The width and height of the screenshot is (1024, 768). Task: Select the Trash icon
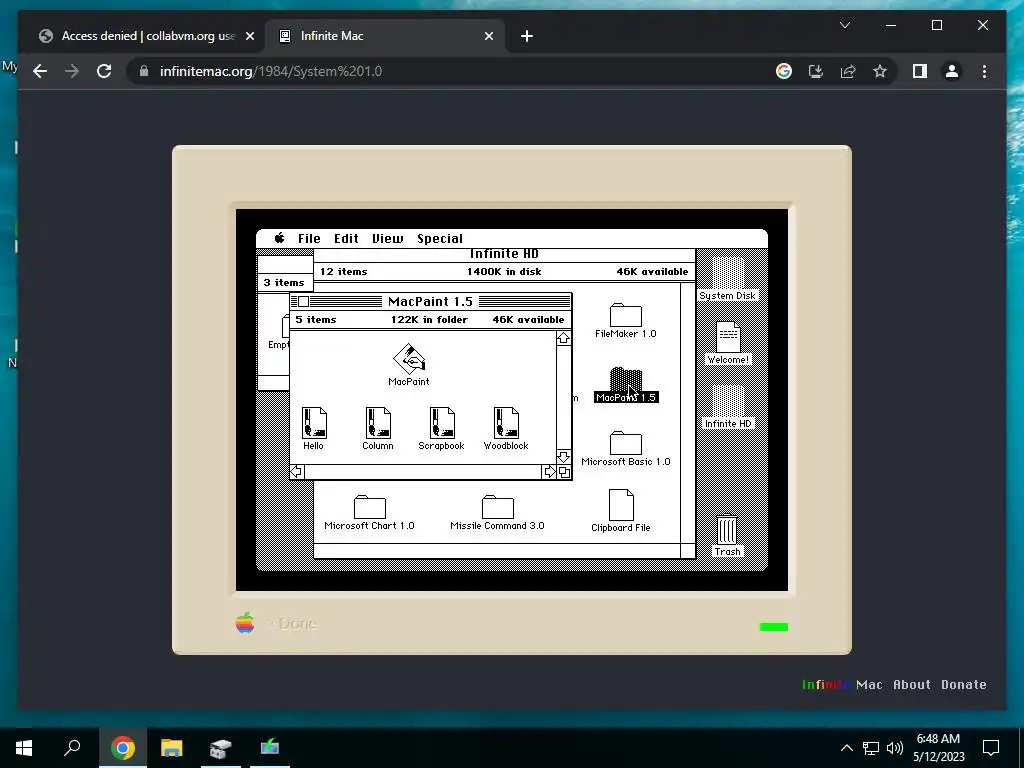tap(727, 529)
